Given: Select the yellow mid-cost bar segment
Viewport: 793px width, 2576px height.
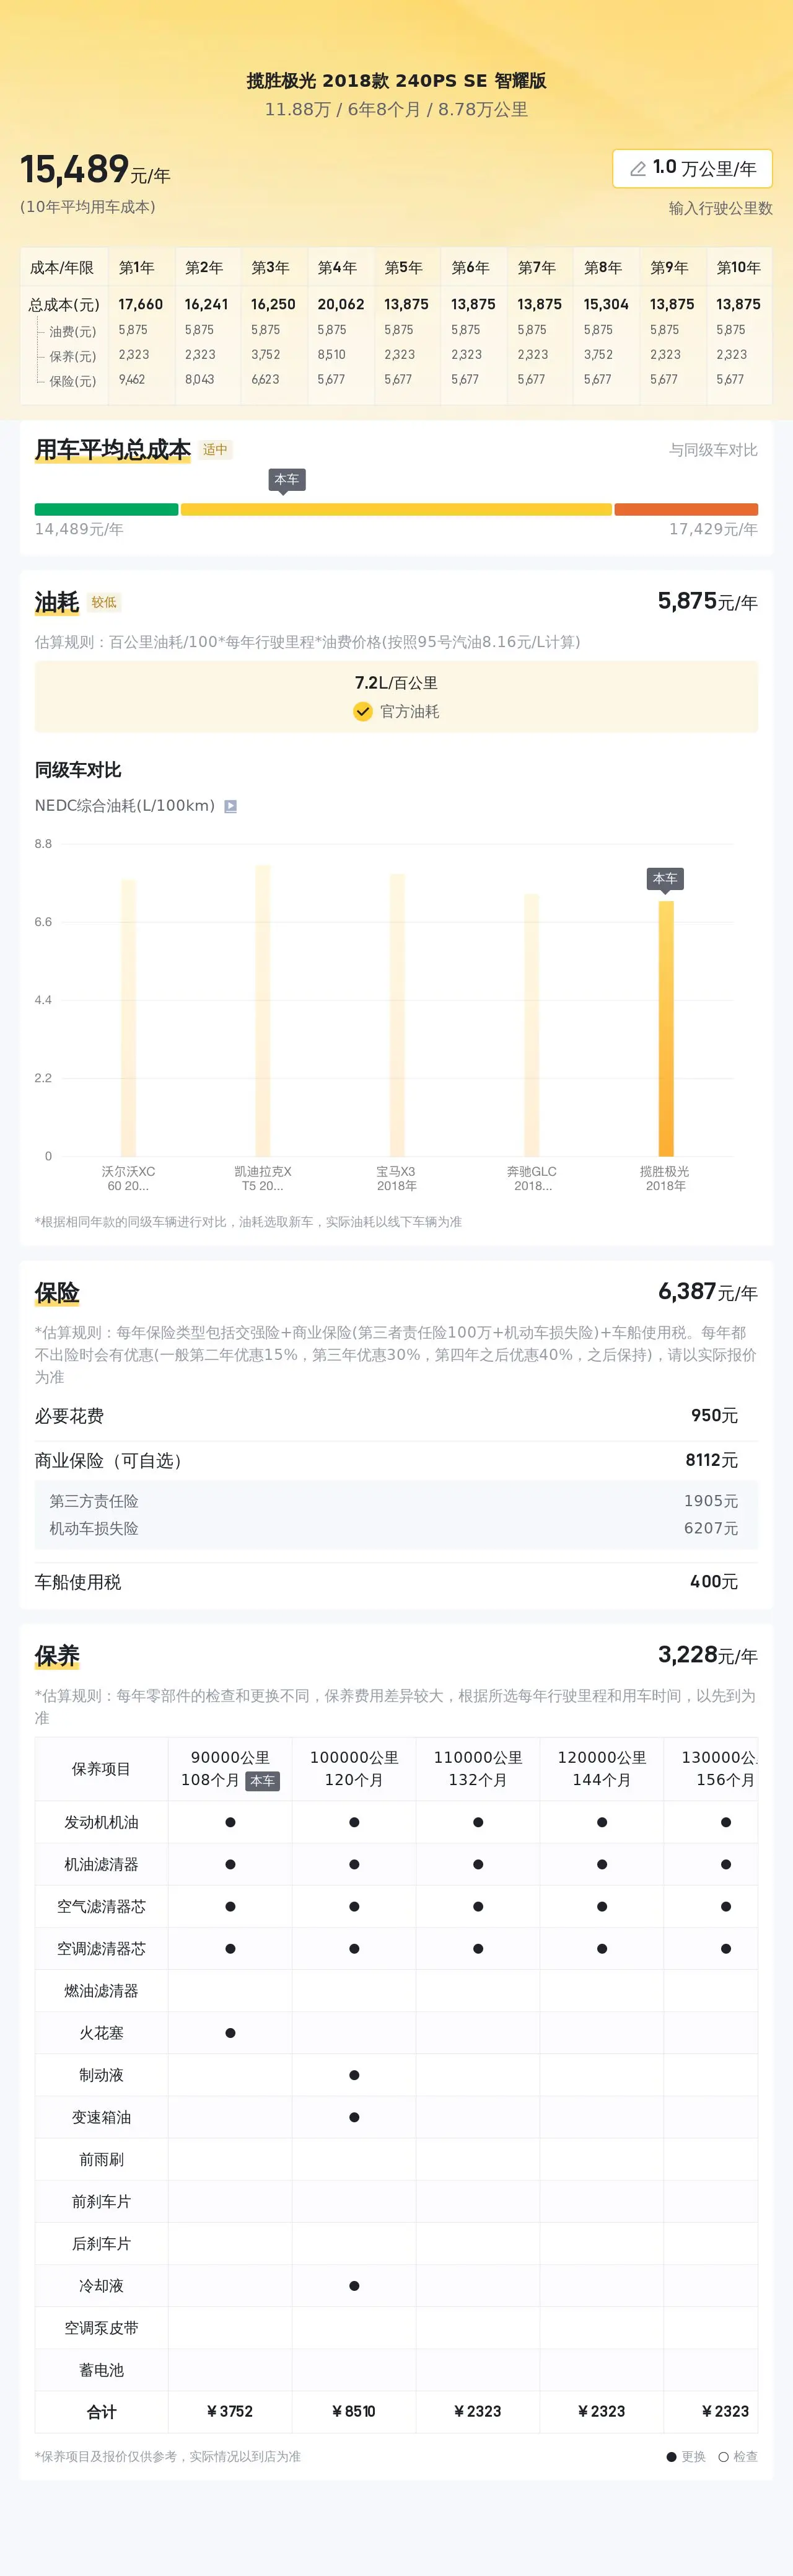Looking at the screenshot, I should coord(396,509).
